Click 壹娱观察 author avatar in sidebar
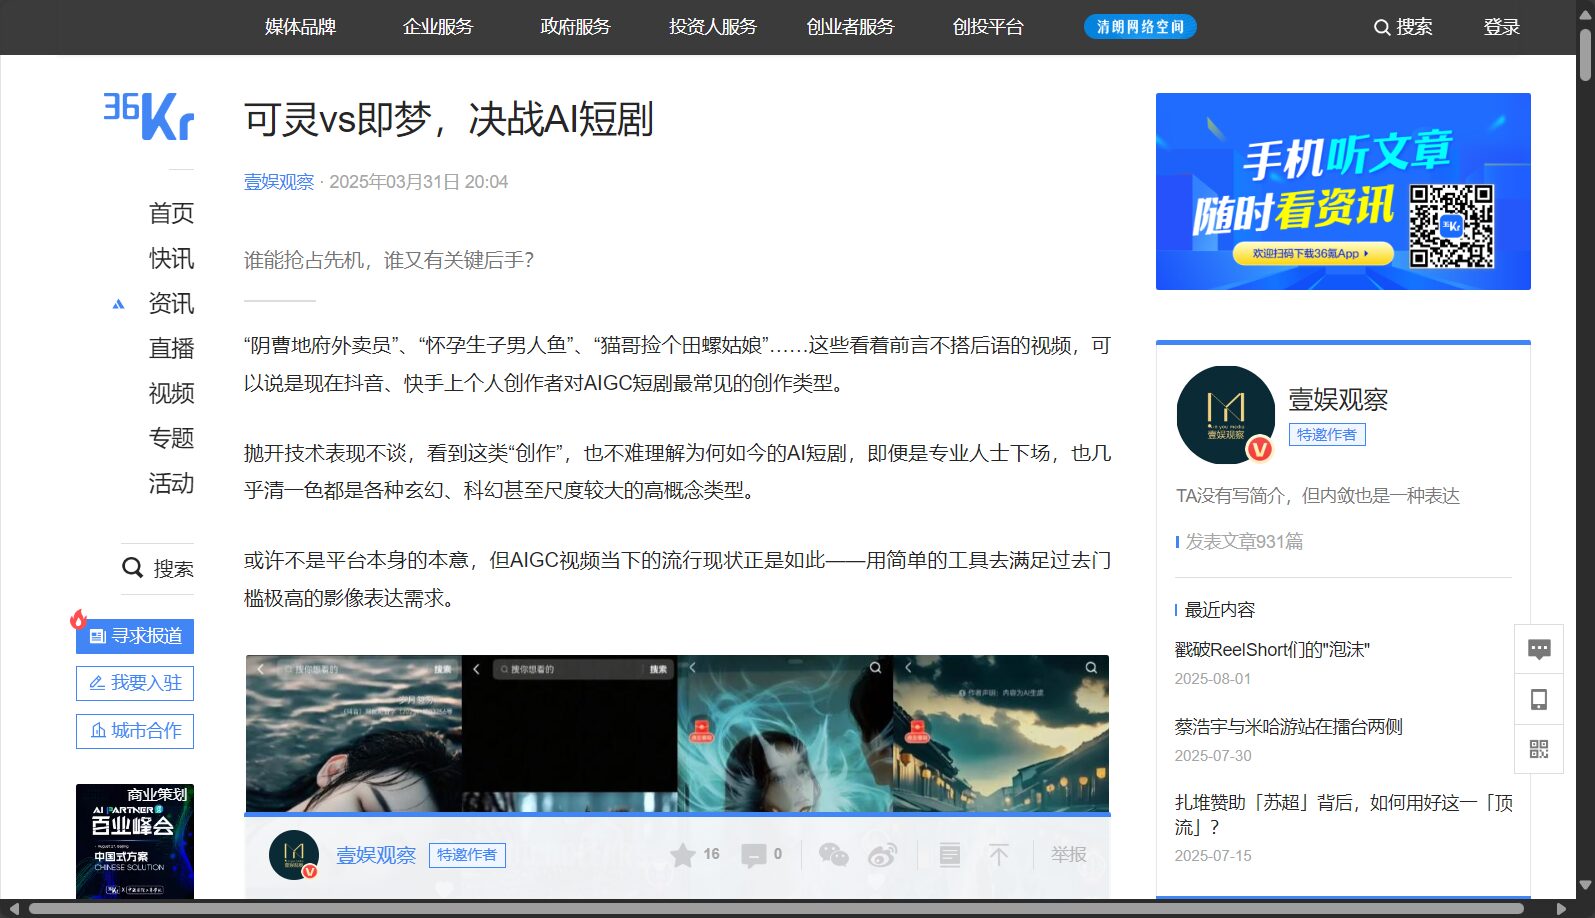Image resolution: width=1595 pixels, height=918 pixels. pyautogui.click(x=1226, y=415)
